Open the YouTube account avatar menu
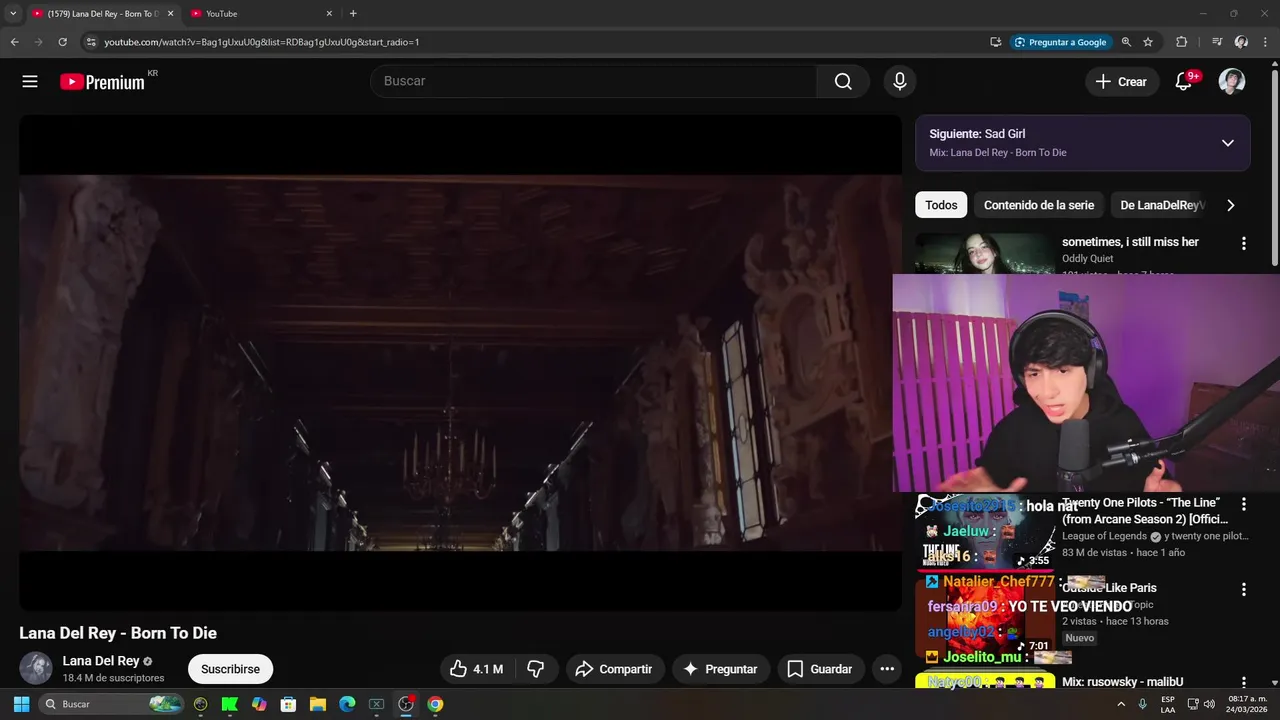This screenshot has height=720, width=1280. (1232, 82)
